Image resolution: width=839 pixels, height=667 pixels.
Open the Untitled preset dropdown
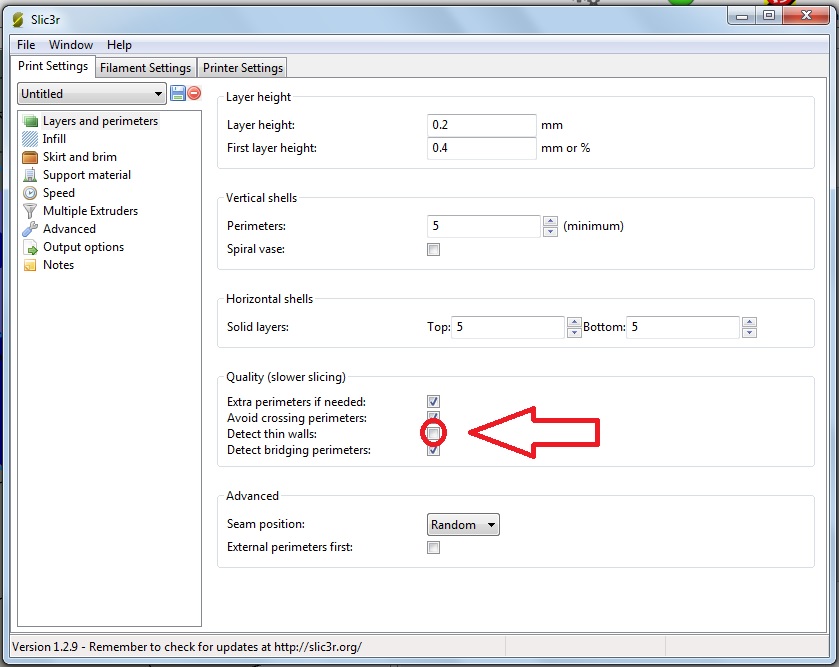(92, 94)
